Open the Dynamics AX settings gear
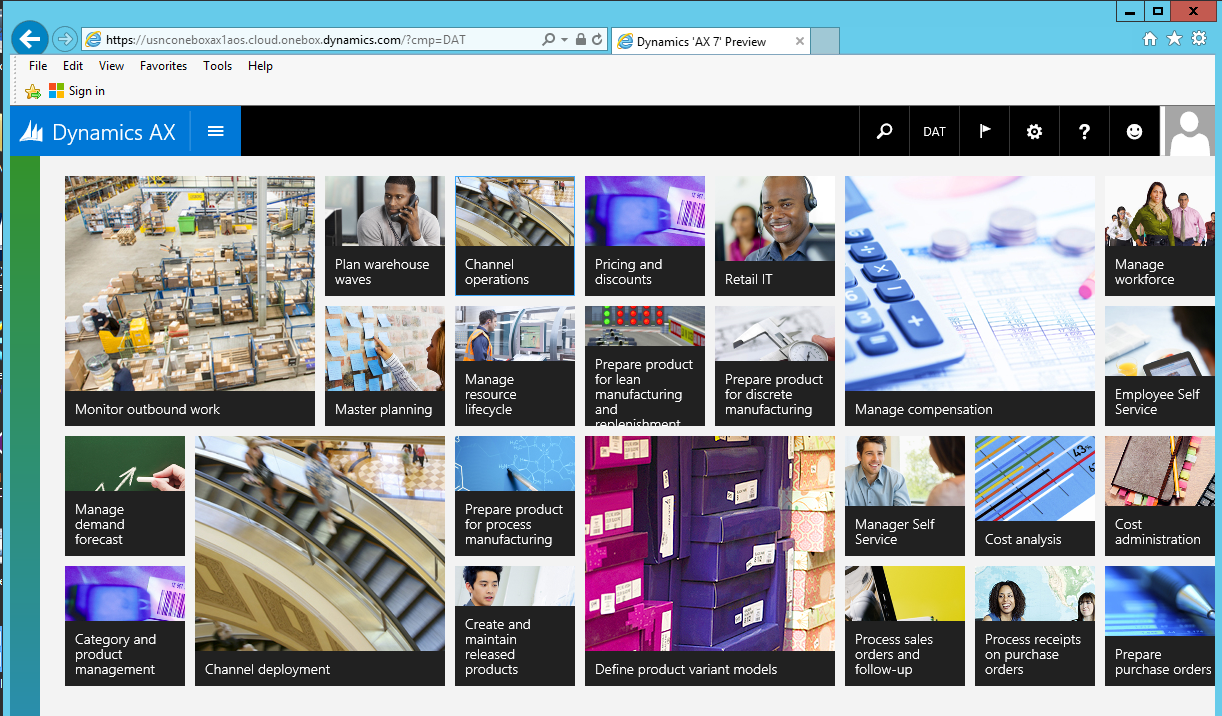This screenshot has height=716, width=1222. coord(1035,131)
